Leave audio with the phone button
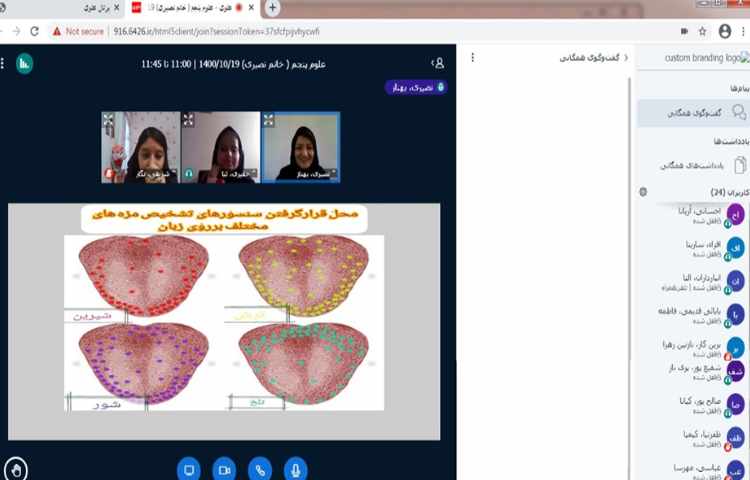Screen dimensions: 750x480 point(260,470)
